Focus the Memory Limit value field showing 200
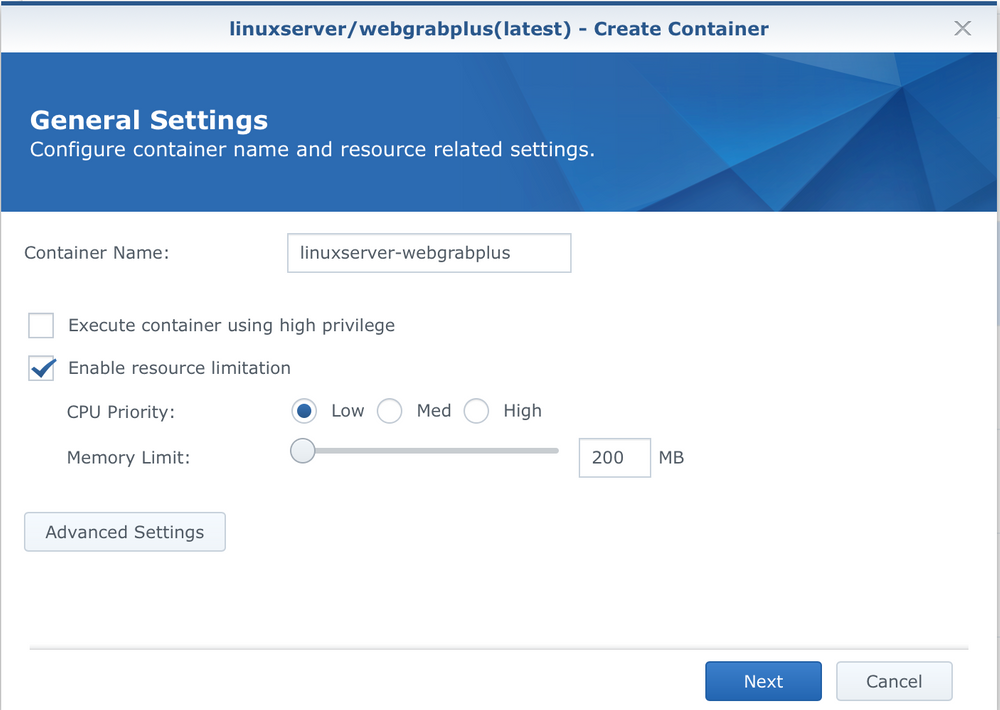The height and width of the screenshot is (710, 1000). click(x=614, y=457)
